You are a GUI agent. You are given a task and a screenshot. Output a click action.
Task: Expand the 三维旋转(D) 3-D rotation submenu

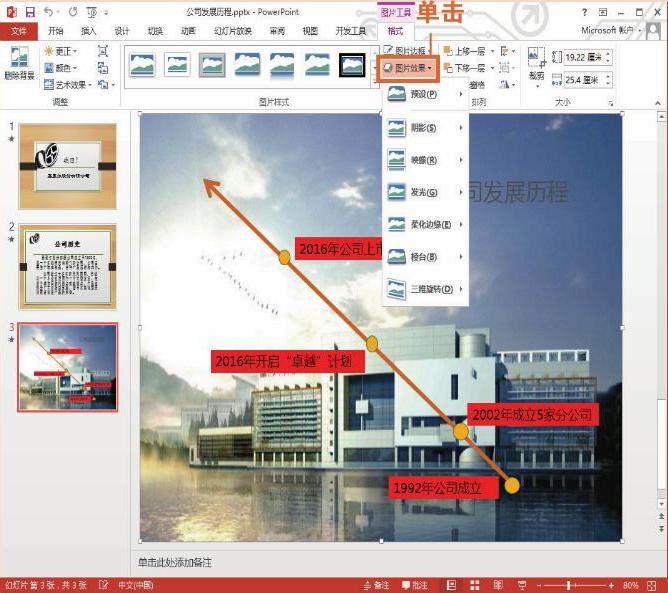point(425,289)
